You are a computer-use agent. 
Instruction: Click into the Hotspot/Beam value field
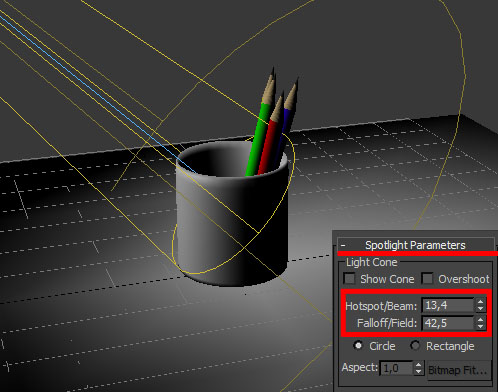pyautogui.click(x=448, y=305)
